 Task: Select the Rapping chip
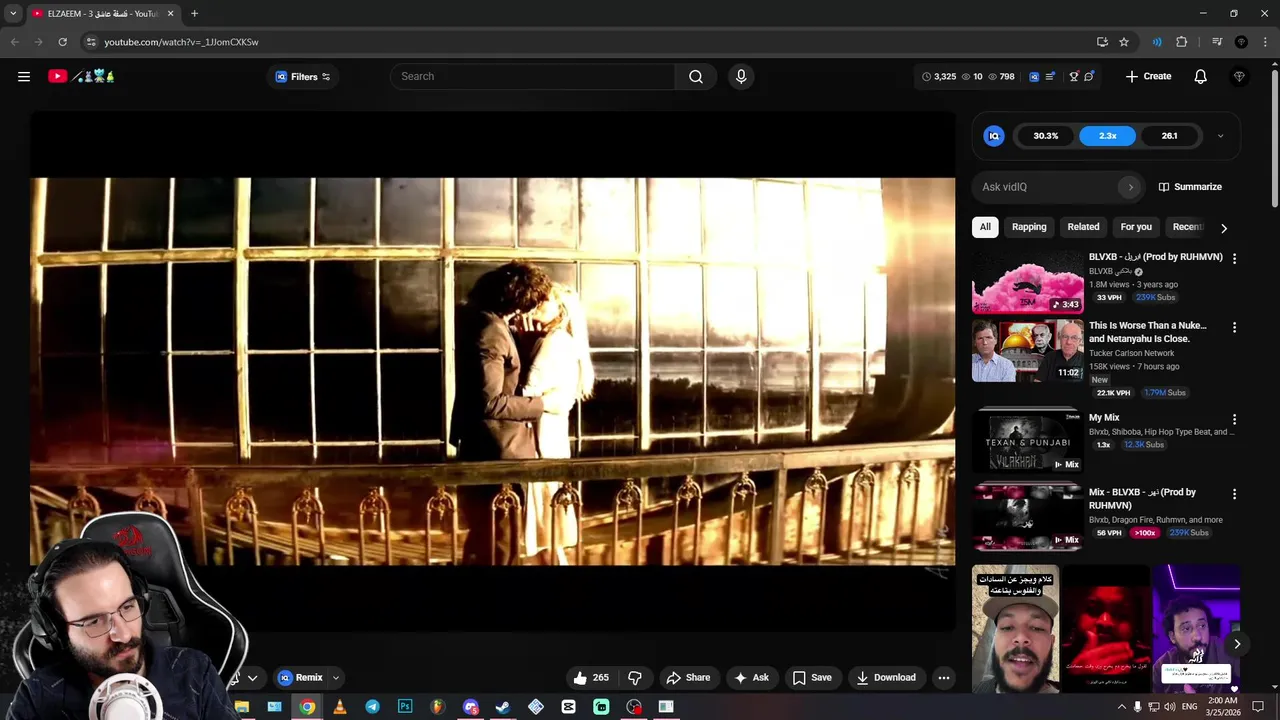(1029, 227)
